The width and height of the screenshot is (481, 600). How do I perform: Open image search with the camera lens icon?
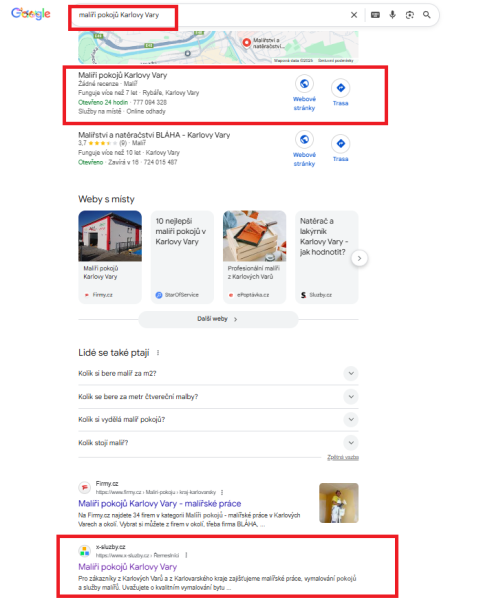point(410,15)
